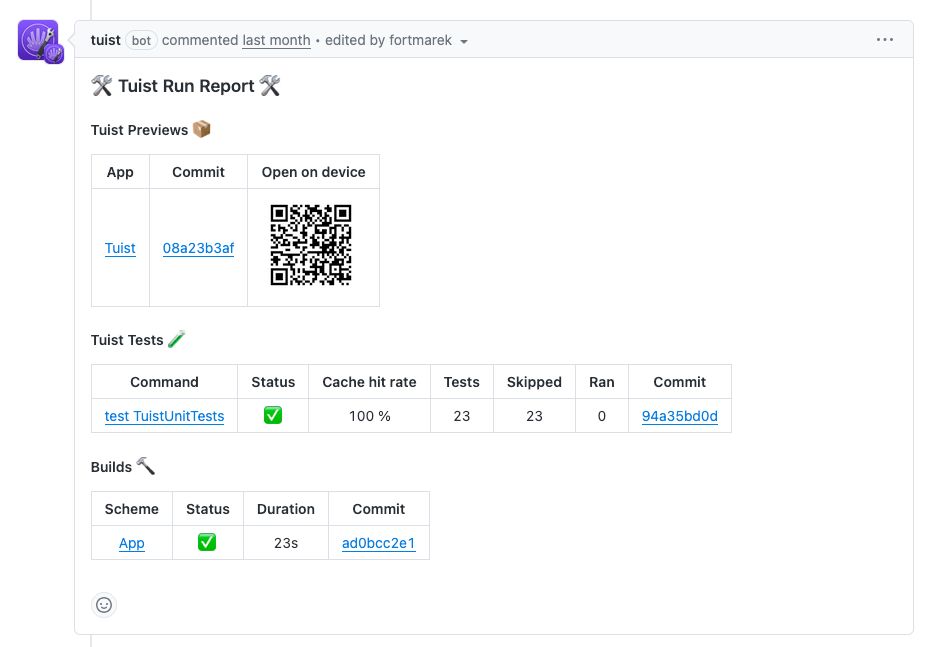The image size is (931, 647).
Task: Click the '100 %' cache hit rate cell
Action: pos(369,416)
